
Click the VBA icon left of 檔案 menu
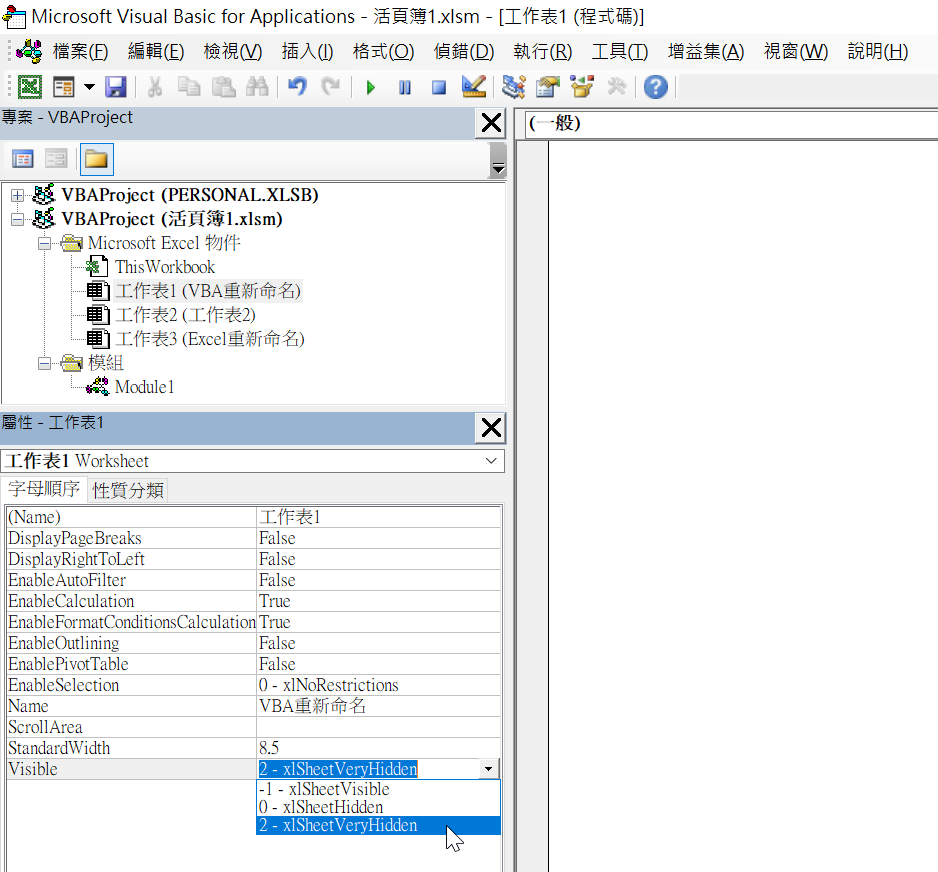coord(29,51)
